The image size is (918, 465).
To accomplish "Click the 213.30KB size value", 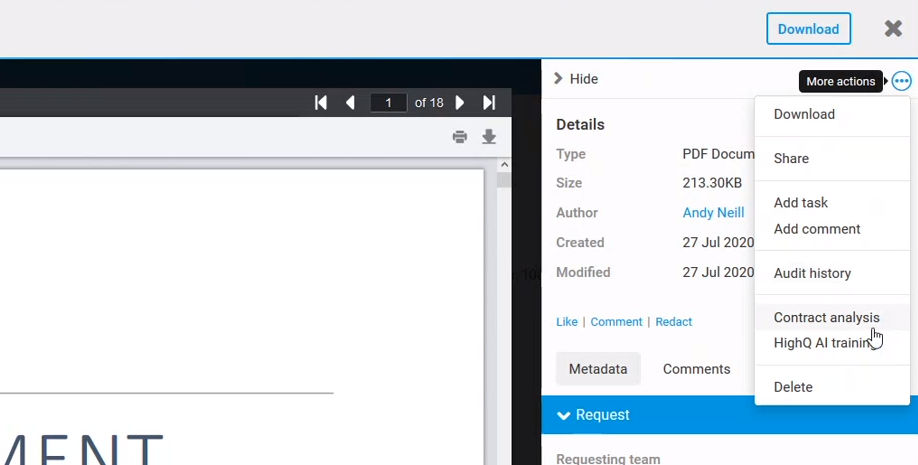I will pyautogui.click(x=712, y=183).
